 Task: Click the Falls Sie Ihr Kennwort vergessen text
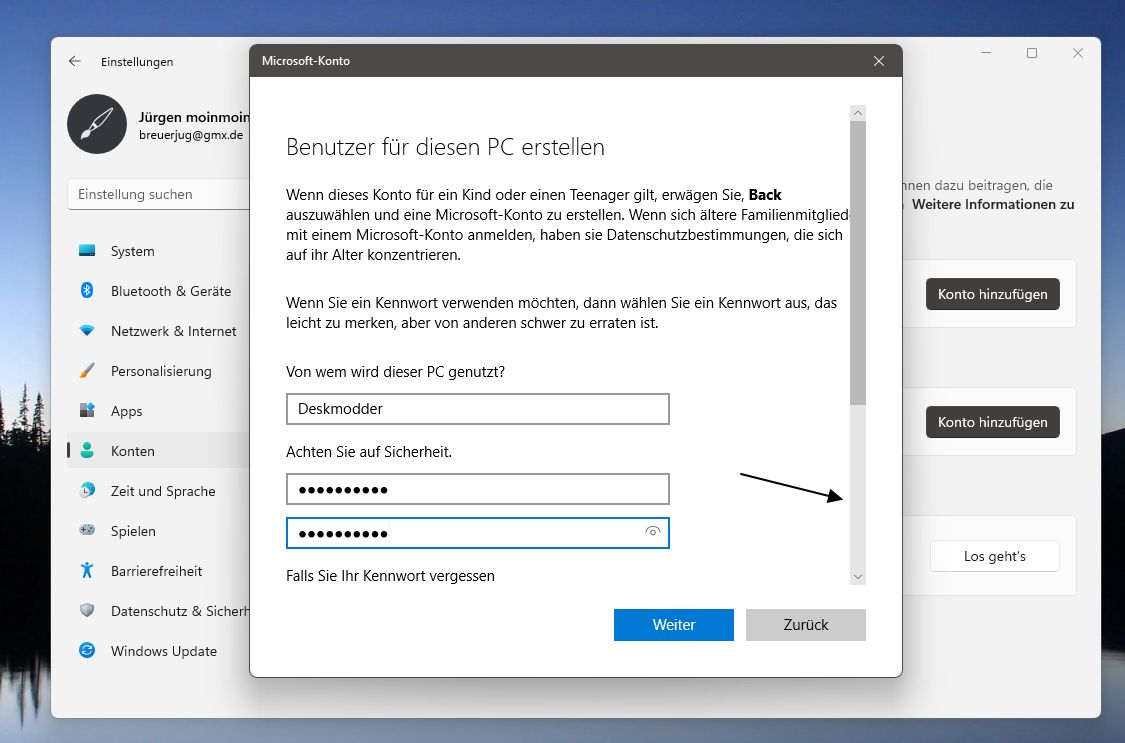pos(390,576)
